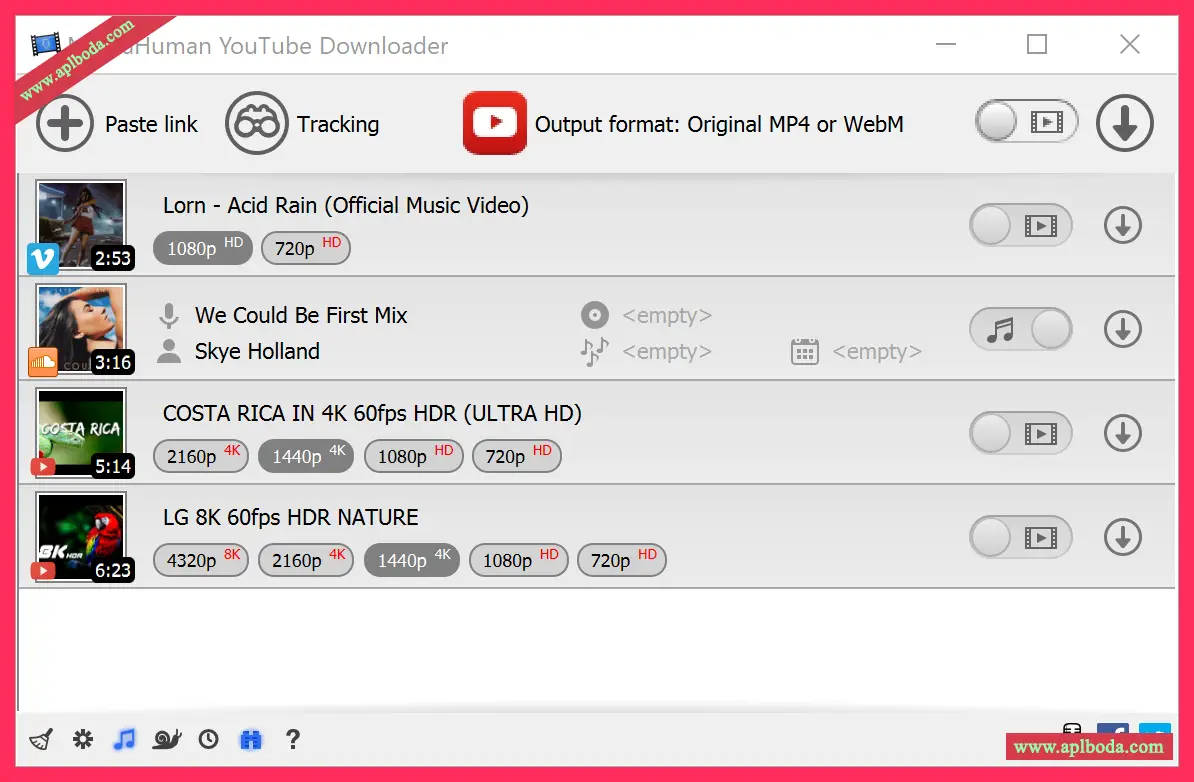Open preferences with the gear icon
Image resolution: width=1194 pixels, height=782 pixels.
[x=83, y=739]
